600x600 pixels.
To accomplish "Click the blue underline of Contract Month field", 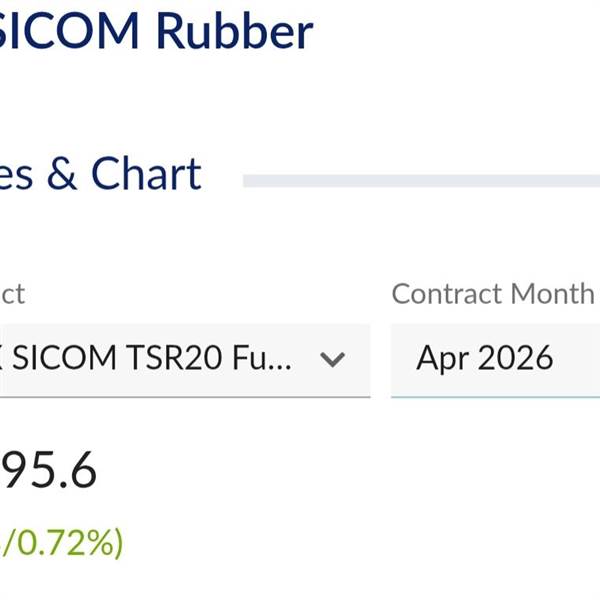I will pyautogui.click(x=495, y=396).
